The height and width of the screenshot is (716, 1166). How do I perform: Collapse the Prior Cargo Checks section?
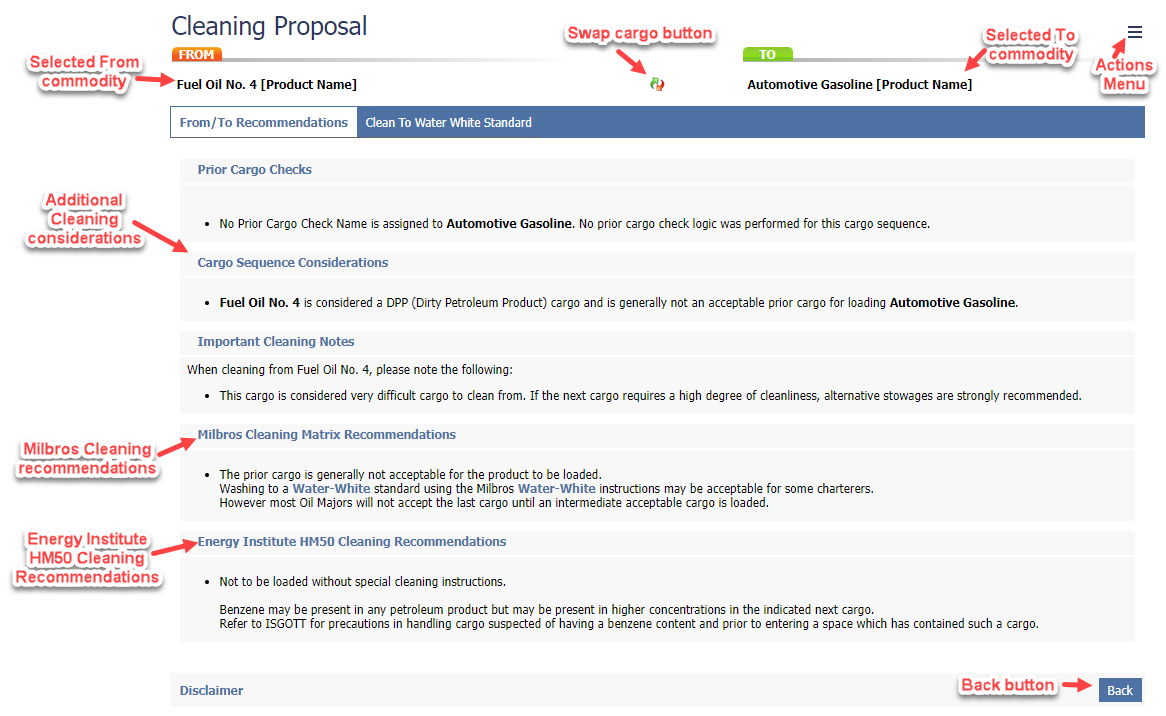[255, 170]
